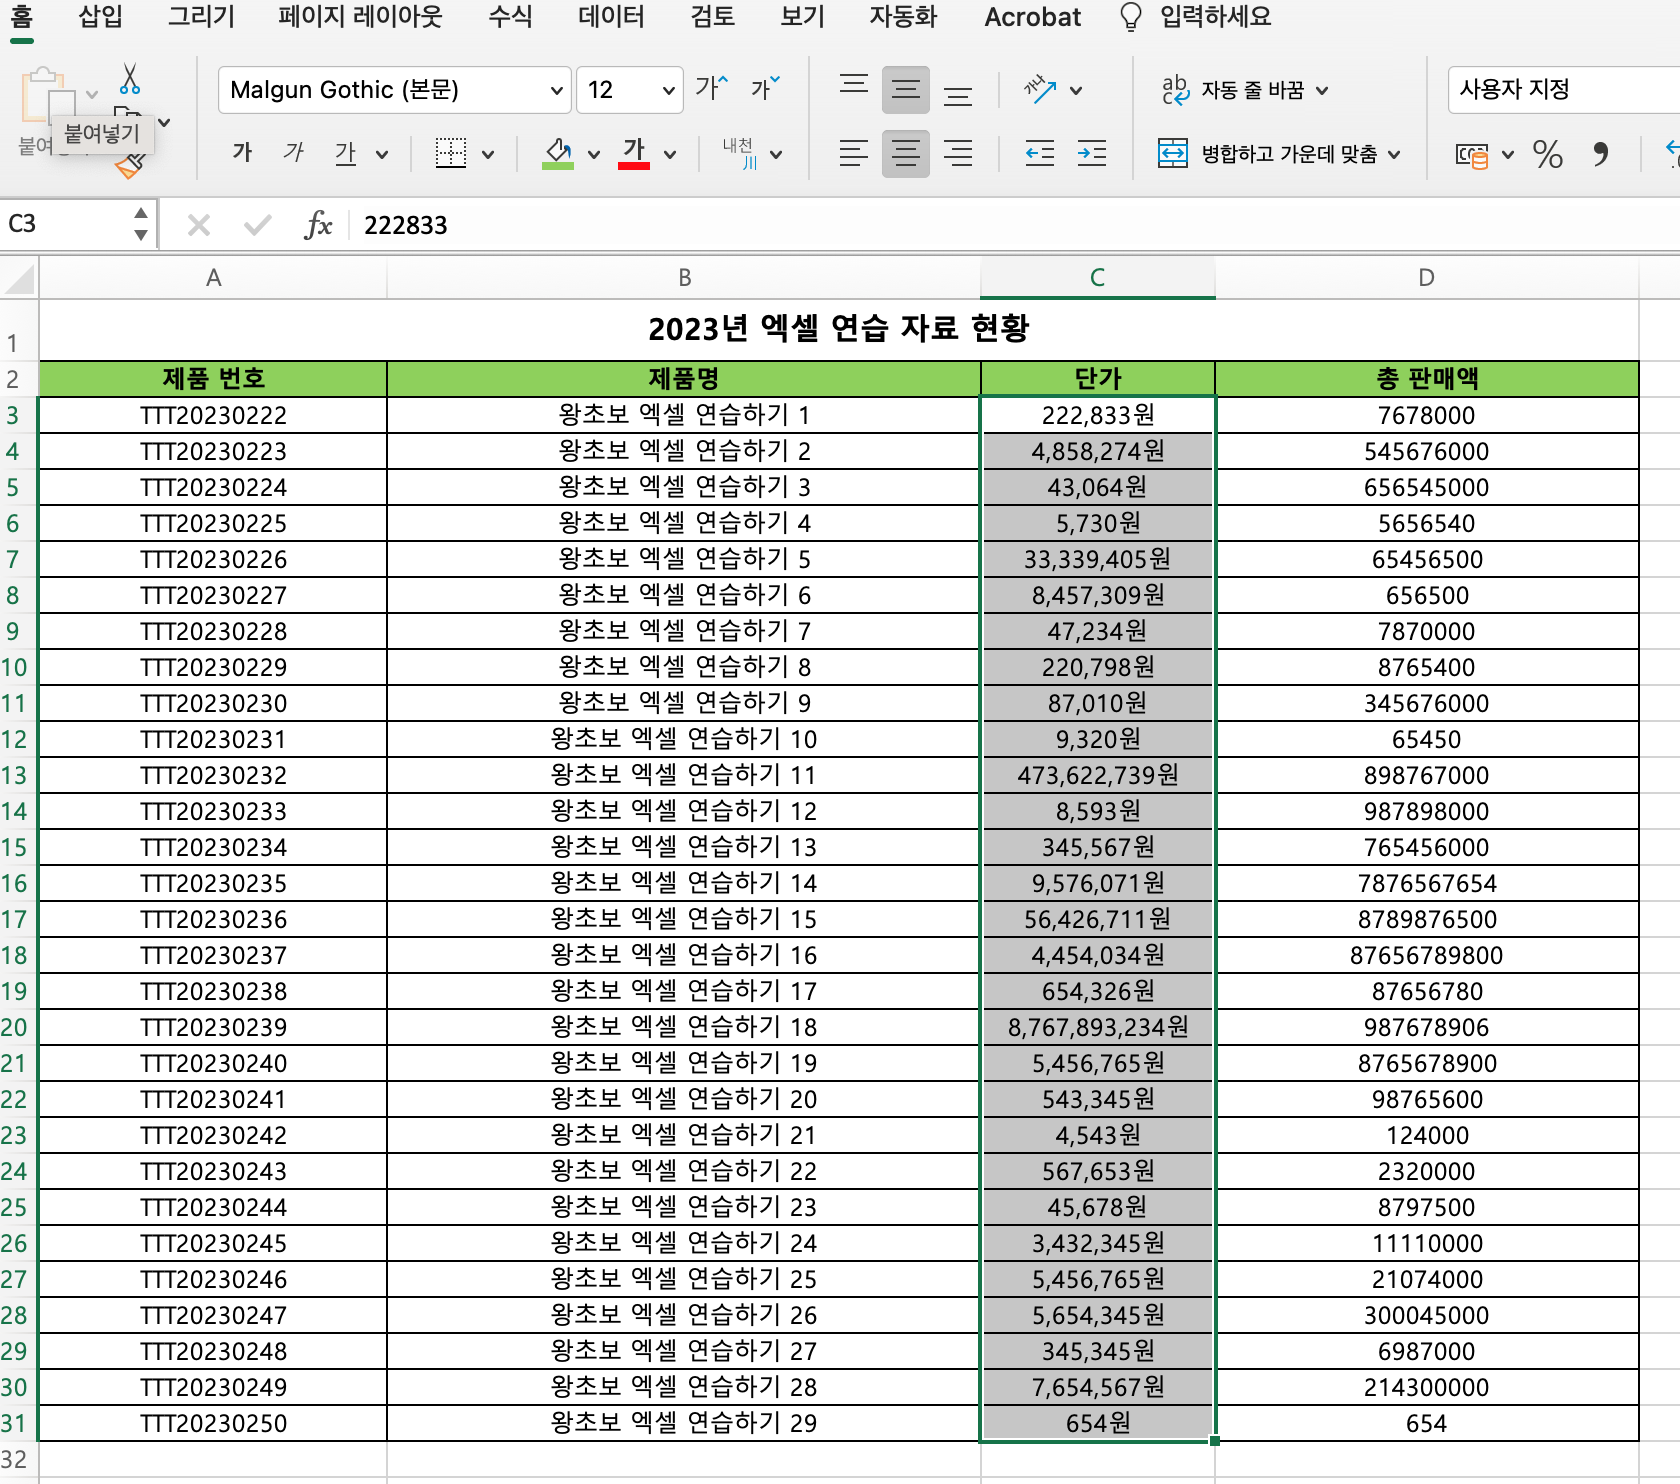This screenshot has width=1680, height=1484.
Task: Apply cell borders icon
Action: pyautogui.click(x=451, y=153)
